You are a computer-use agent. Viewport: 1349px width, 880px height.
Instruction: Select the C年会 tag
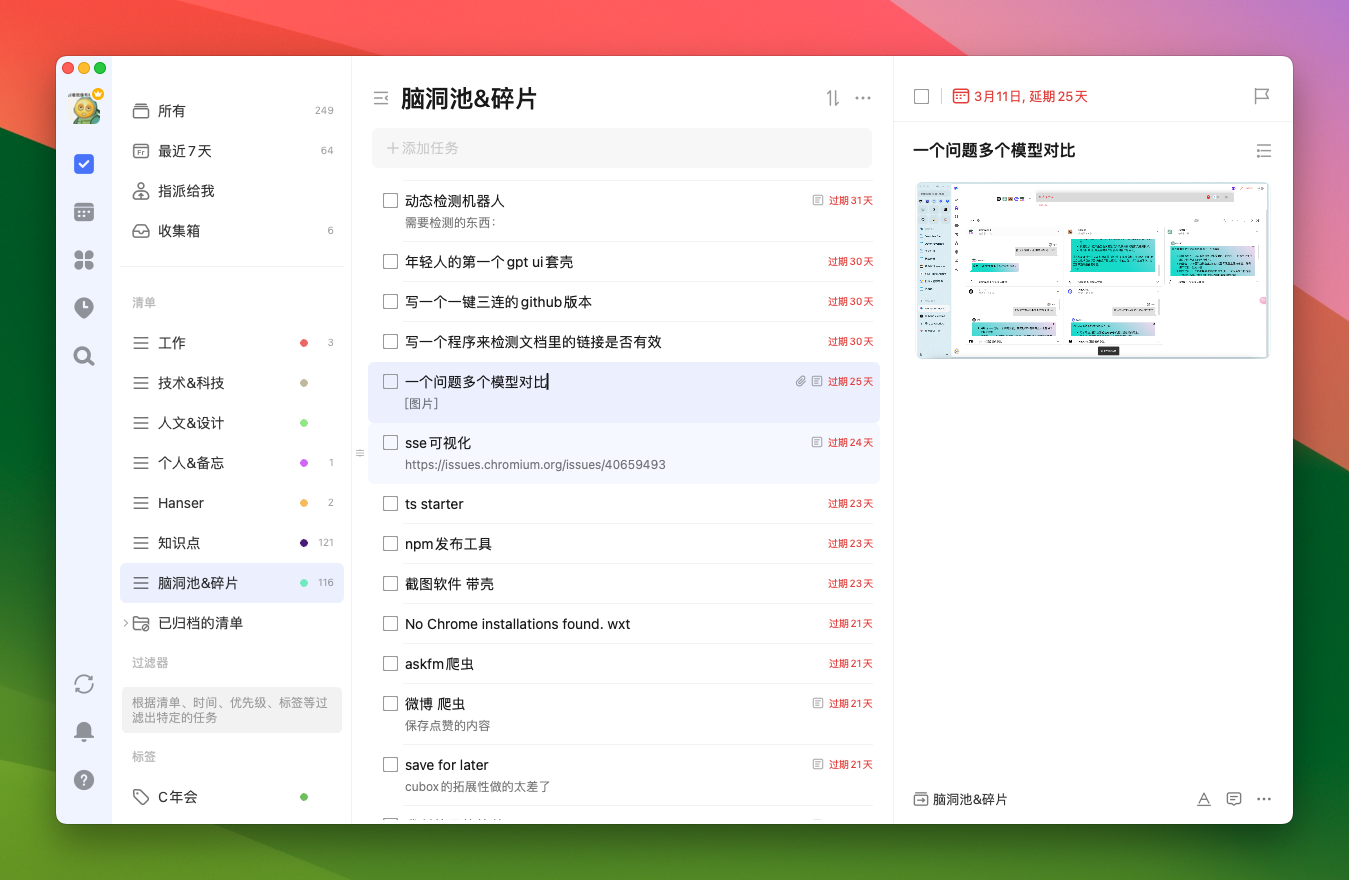(232, 797)
